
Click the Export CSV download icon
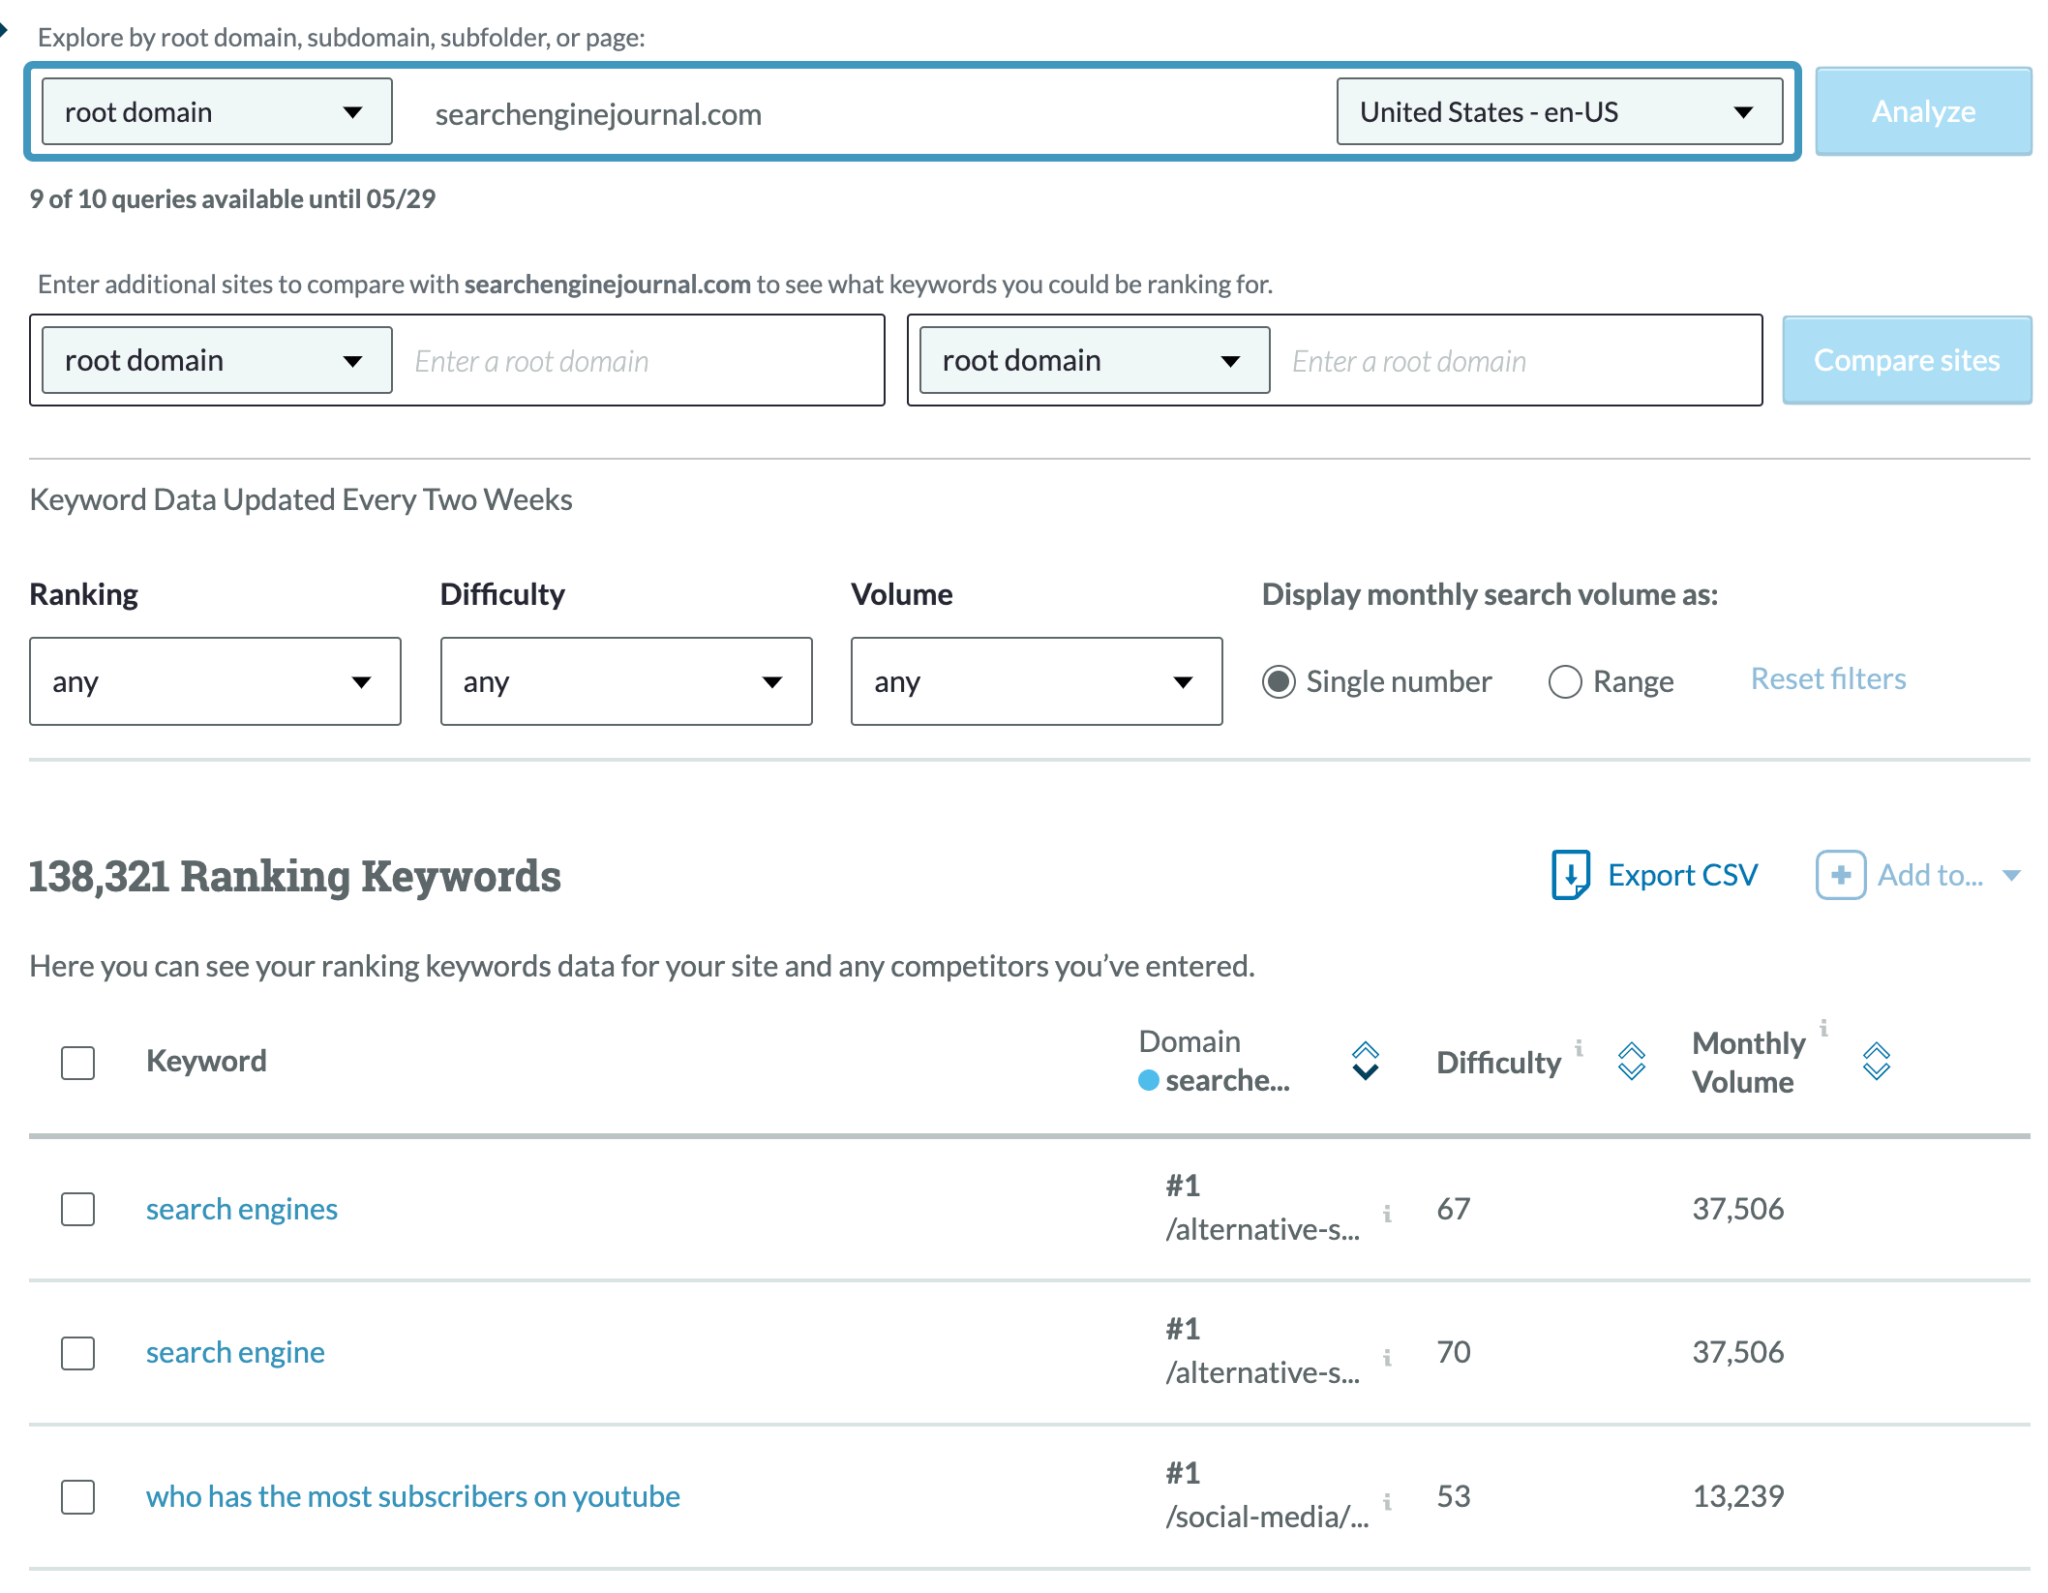point(1572,873)
